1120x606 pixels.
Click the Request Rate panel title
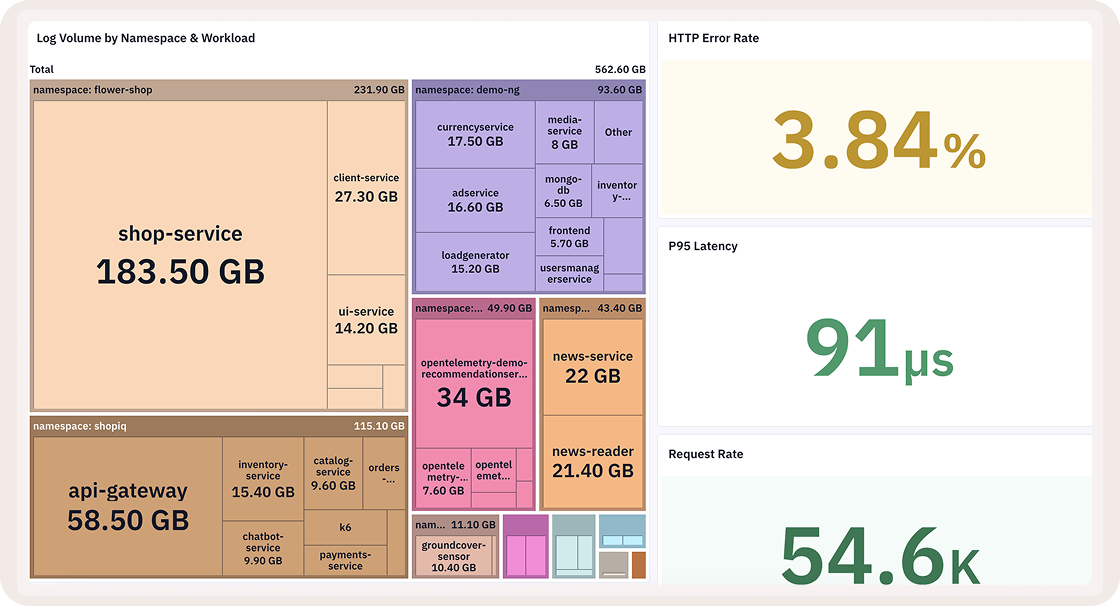(706, 454)
